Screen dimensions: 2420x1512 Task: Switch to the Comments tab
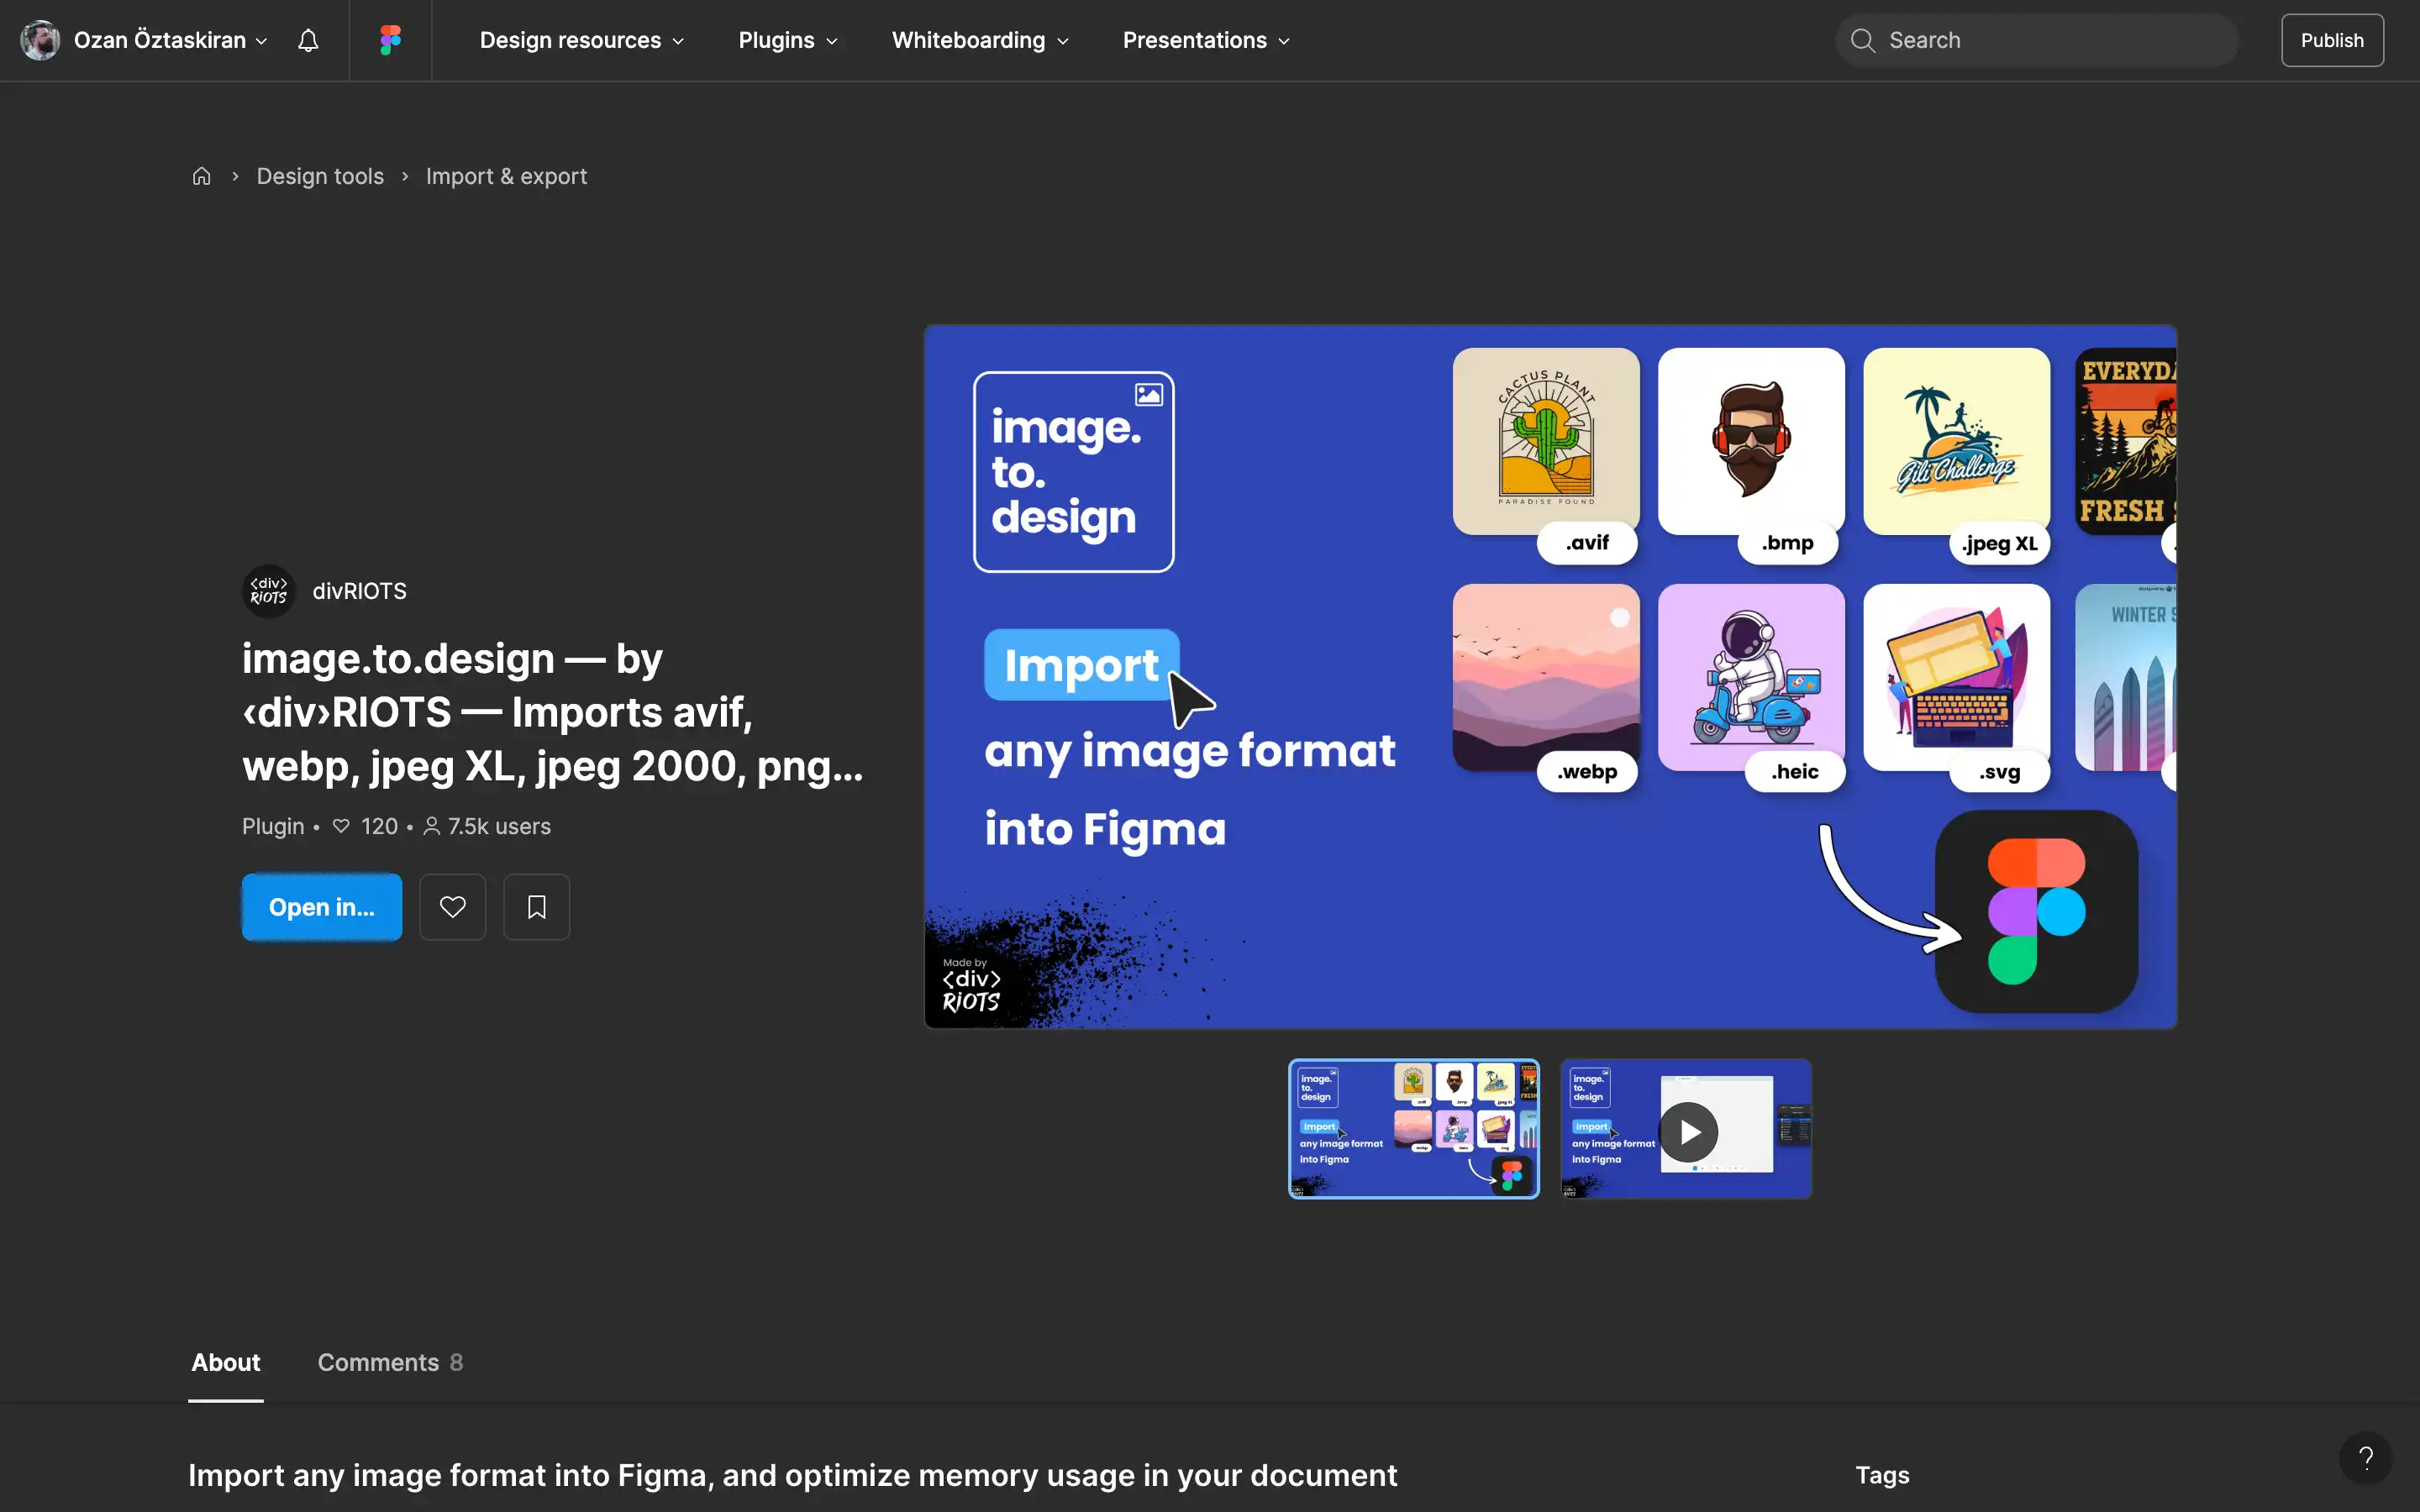(389, 1362)
